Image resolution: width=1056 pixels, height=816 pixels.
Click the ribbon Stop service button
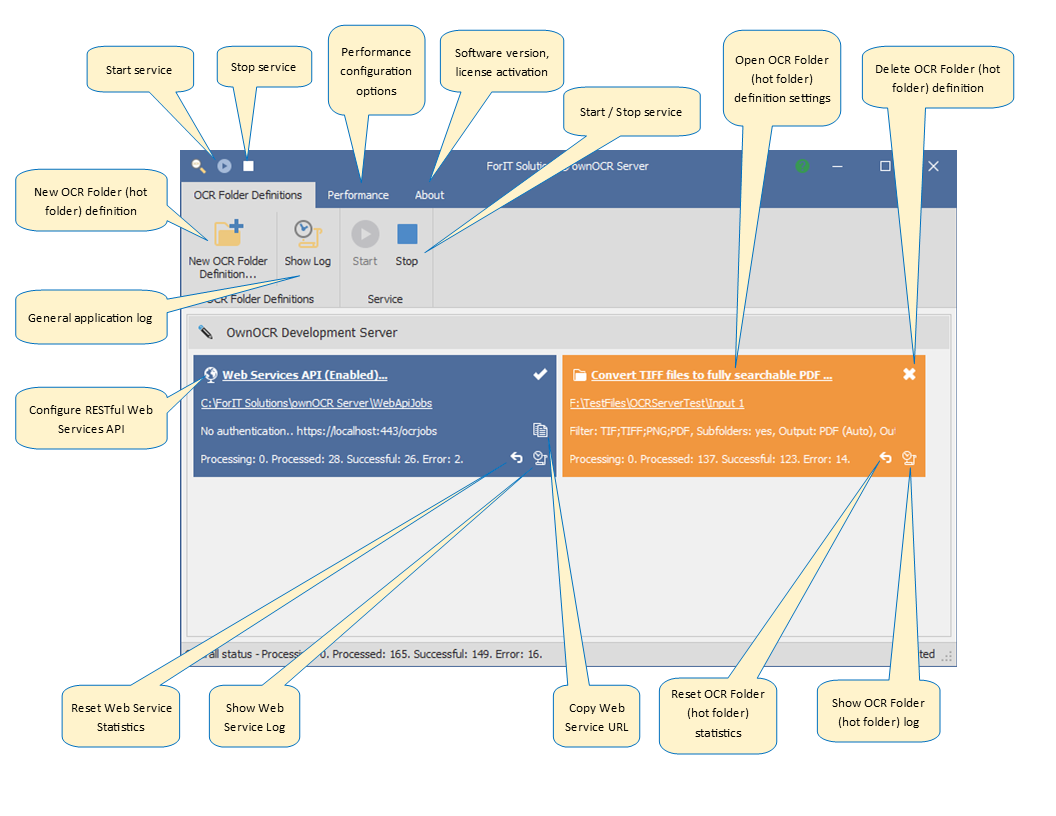click(407, 244)
